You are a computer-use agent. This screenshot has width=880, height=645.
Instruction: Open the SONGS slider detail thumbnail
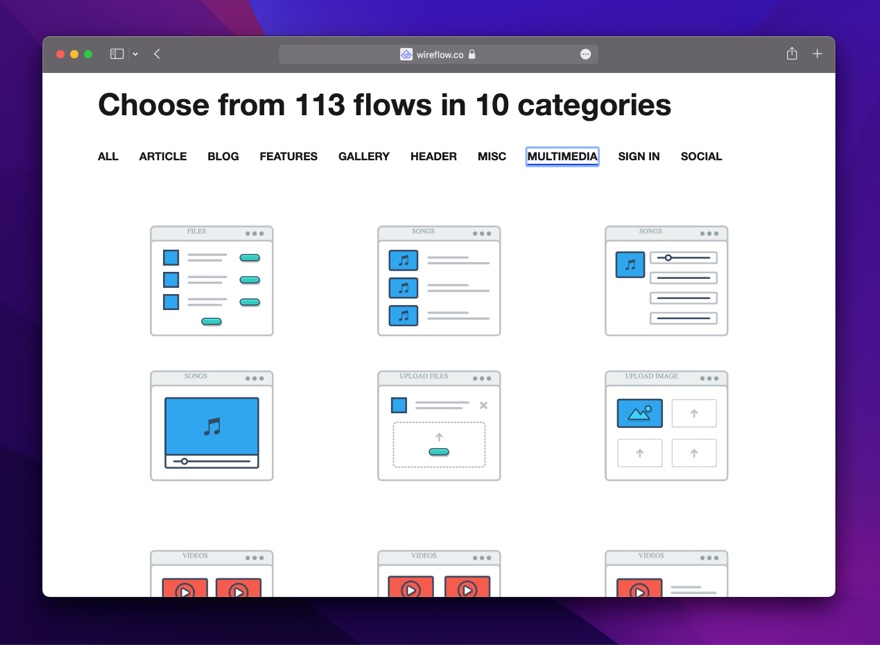tap(666, 281)
